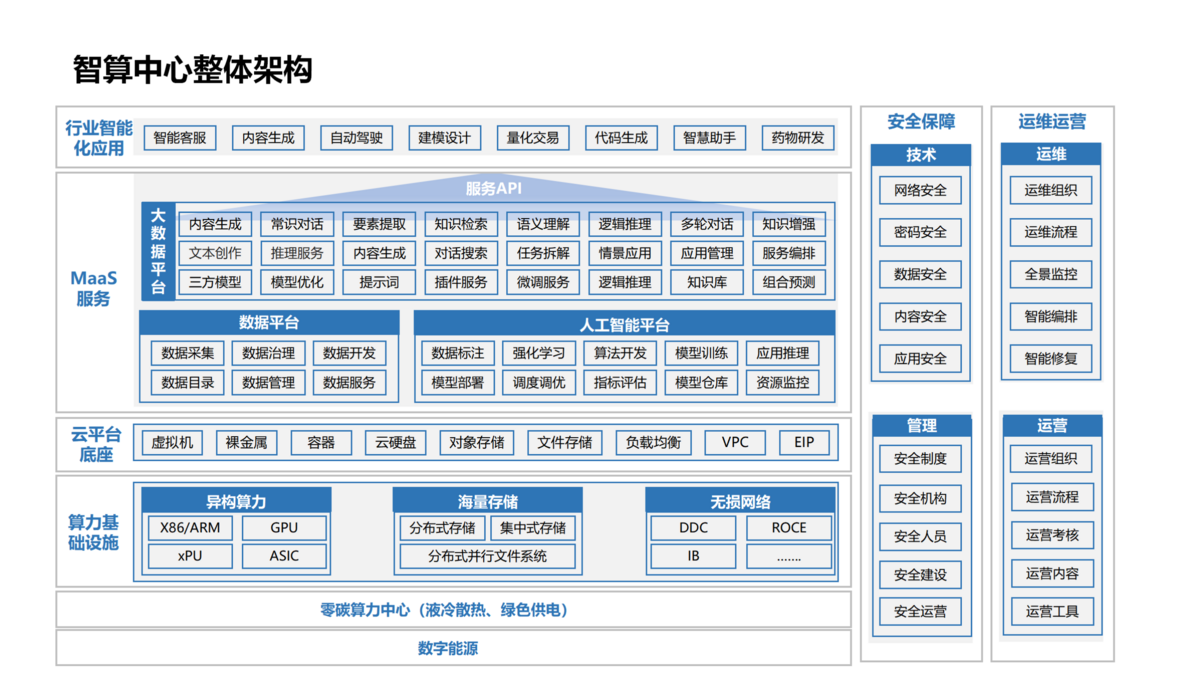1200x675 pixels.
Task: Select the 安全制度 box
Action: click(x=920, y=459)
